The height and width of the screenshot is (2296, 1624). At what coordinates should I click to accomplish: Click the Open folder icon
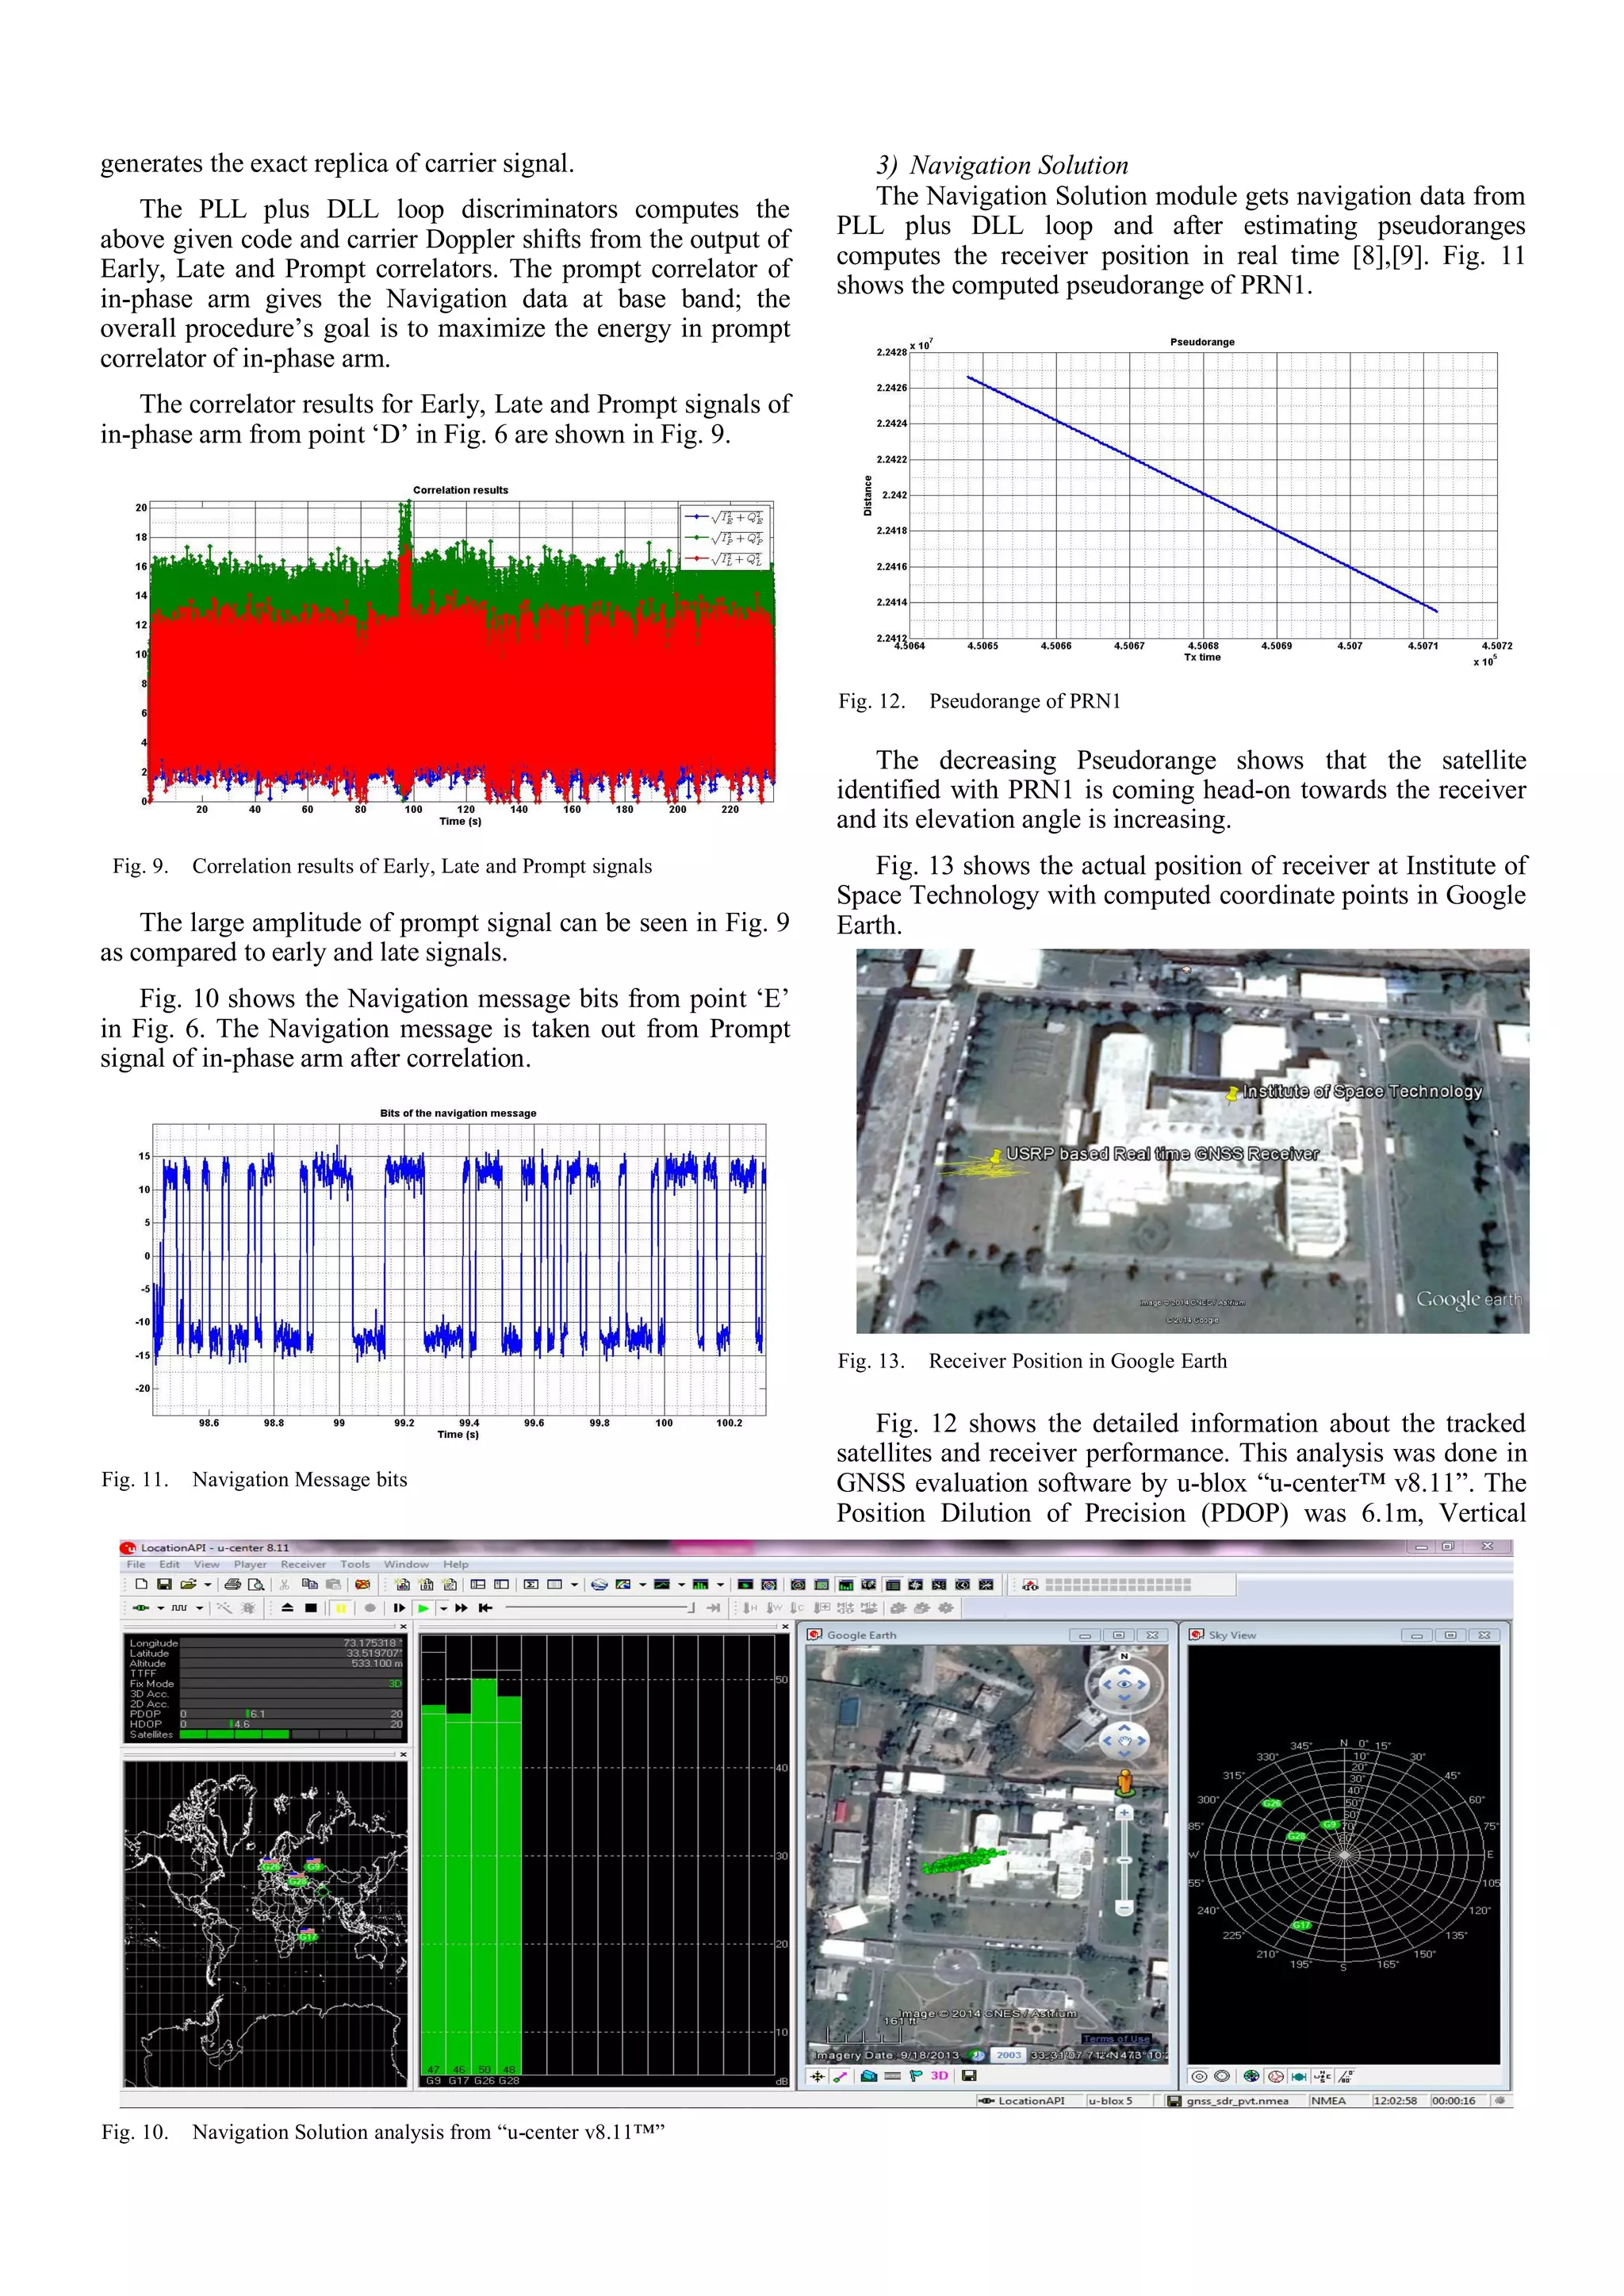[x=188, y=1584]
